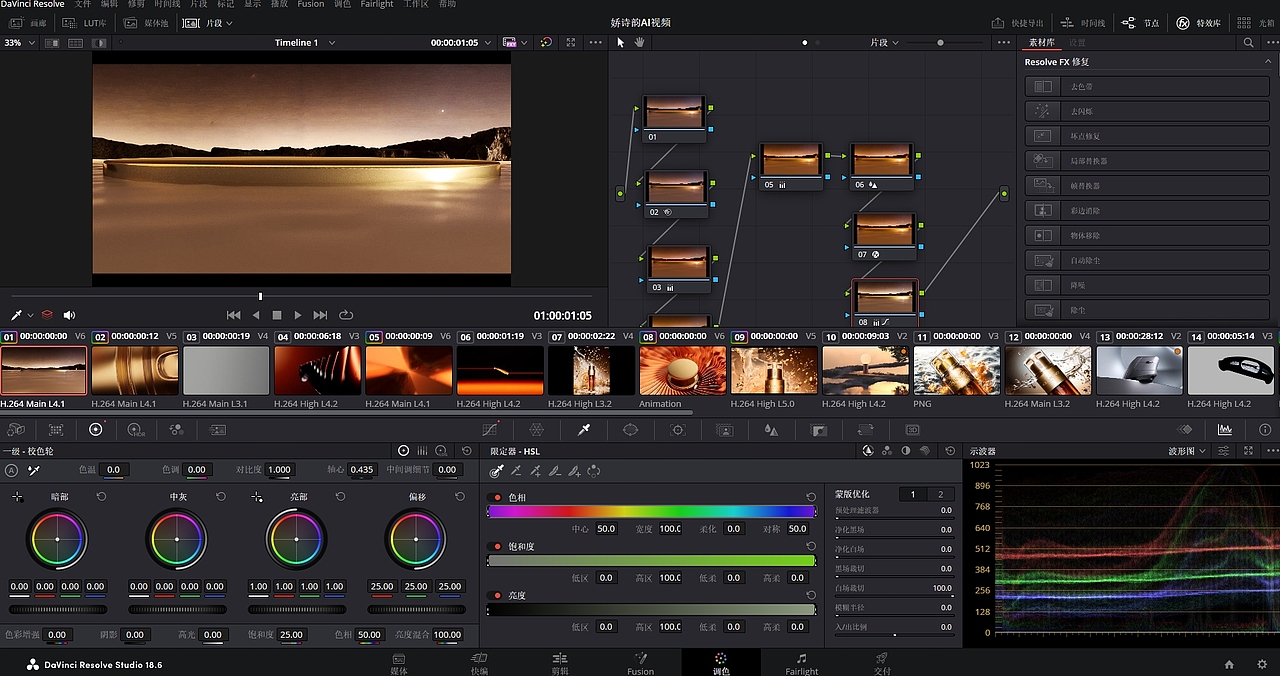Open node editor 片段 mode dropdown

coord(884,43)
